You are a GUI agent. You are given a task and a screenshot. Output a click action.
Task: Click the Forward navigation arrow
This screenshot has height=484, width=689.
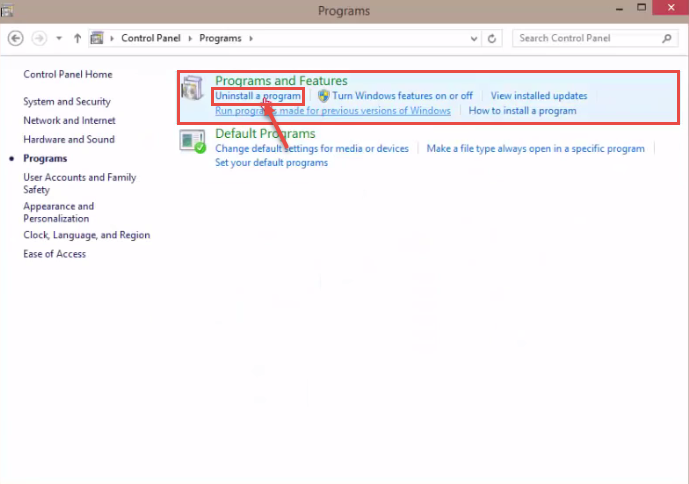pyautogui.click(x=39, y=38)
